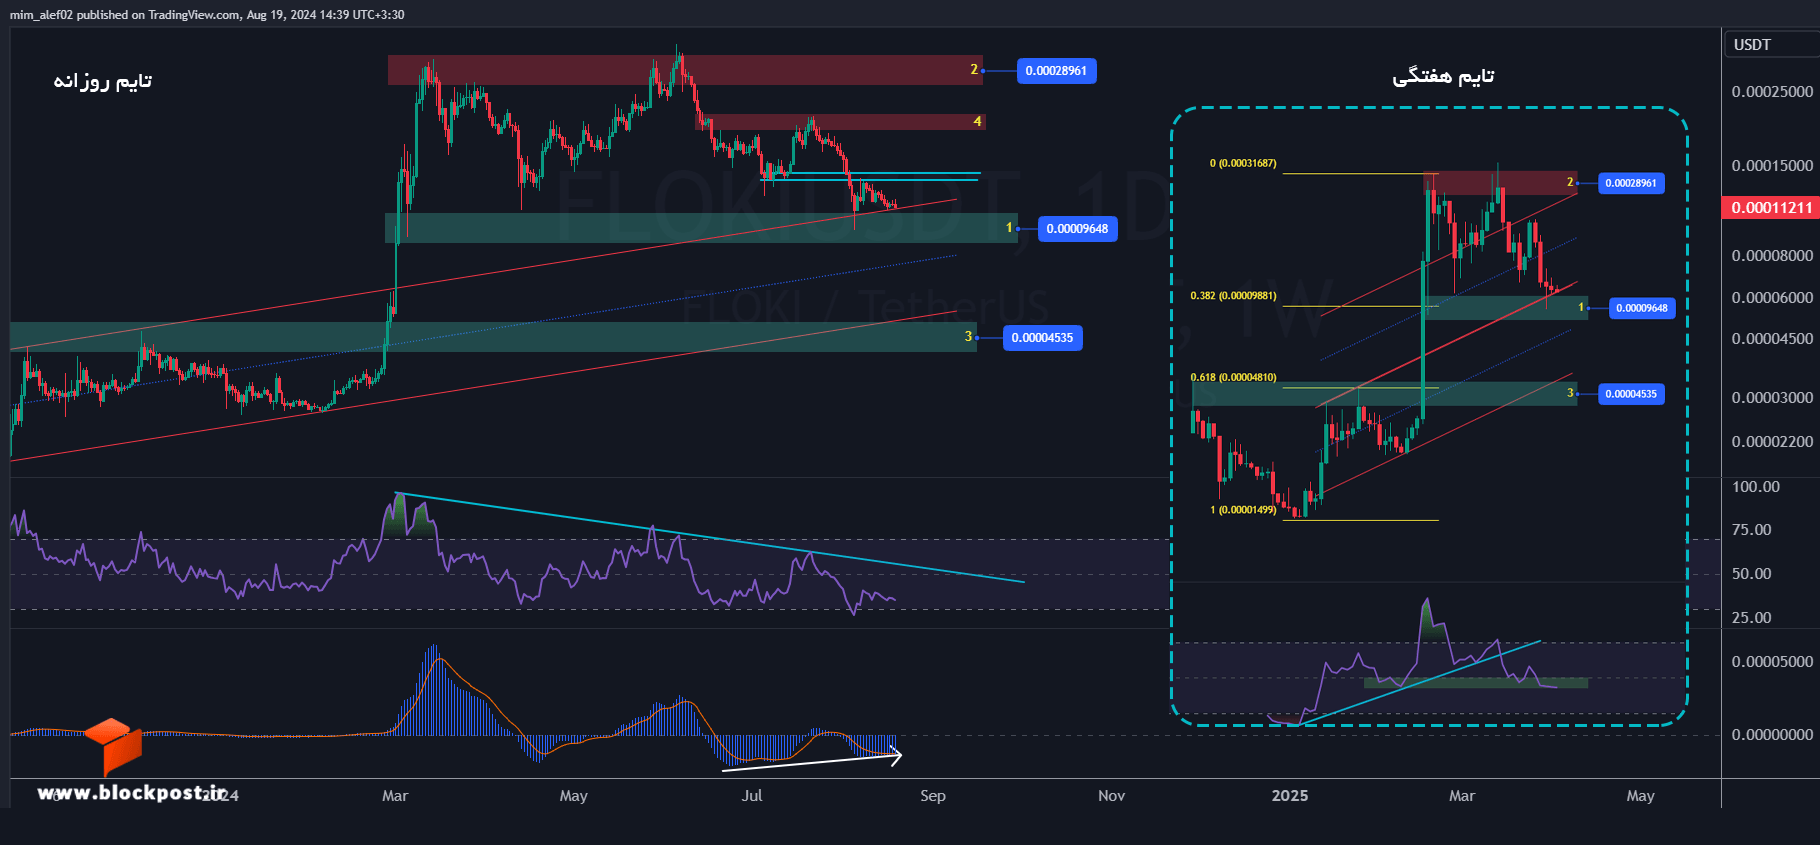Click the 0.00004535 price label on daily chart

1042,338
